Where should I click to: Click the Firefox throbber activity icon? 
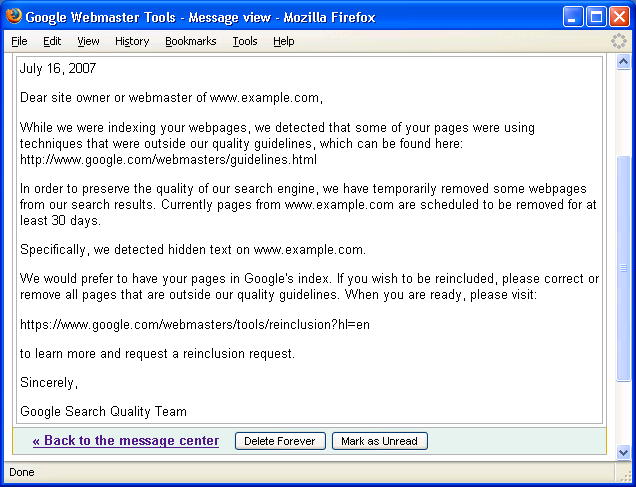(x=619, y=41)
